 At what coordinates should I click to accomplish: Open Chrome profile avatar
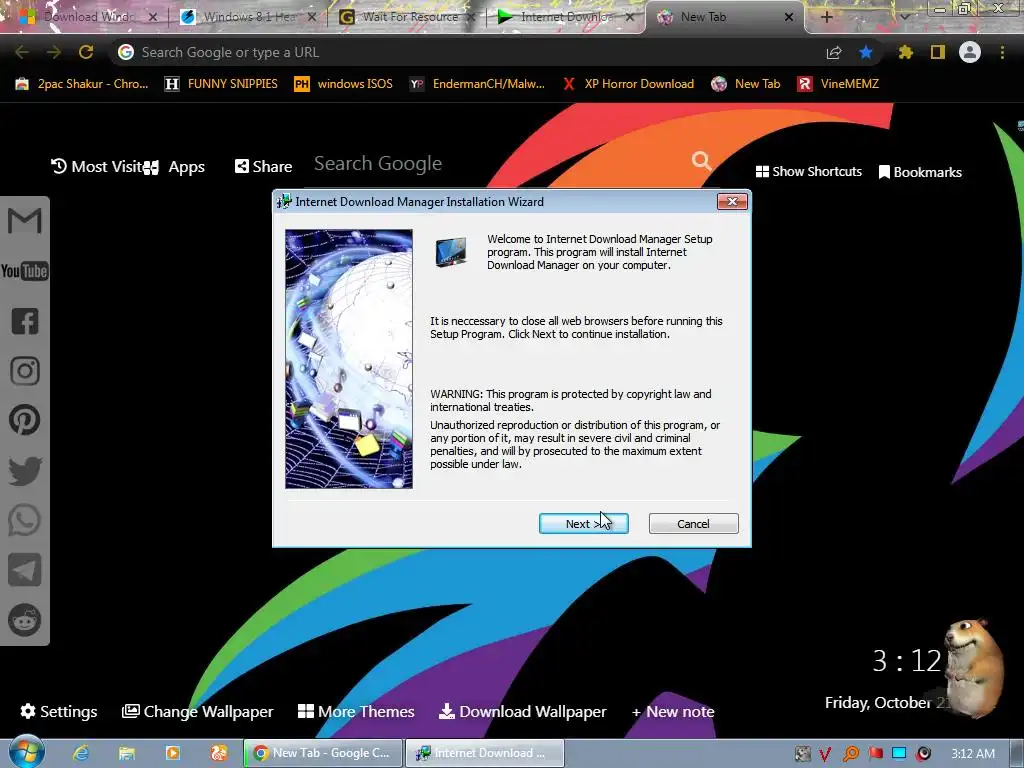coord(970,52)
